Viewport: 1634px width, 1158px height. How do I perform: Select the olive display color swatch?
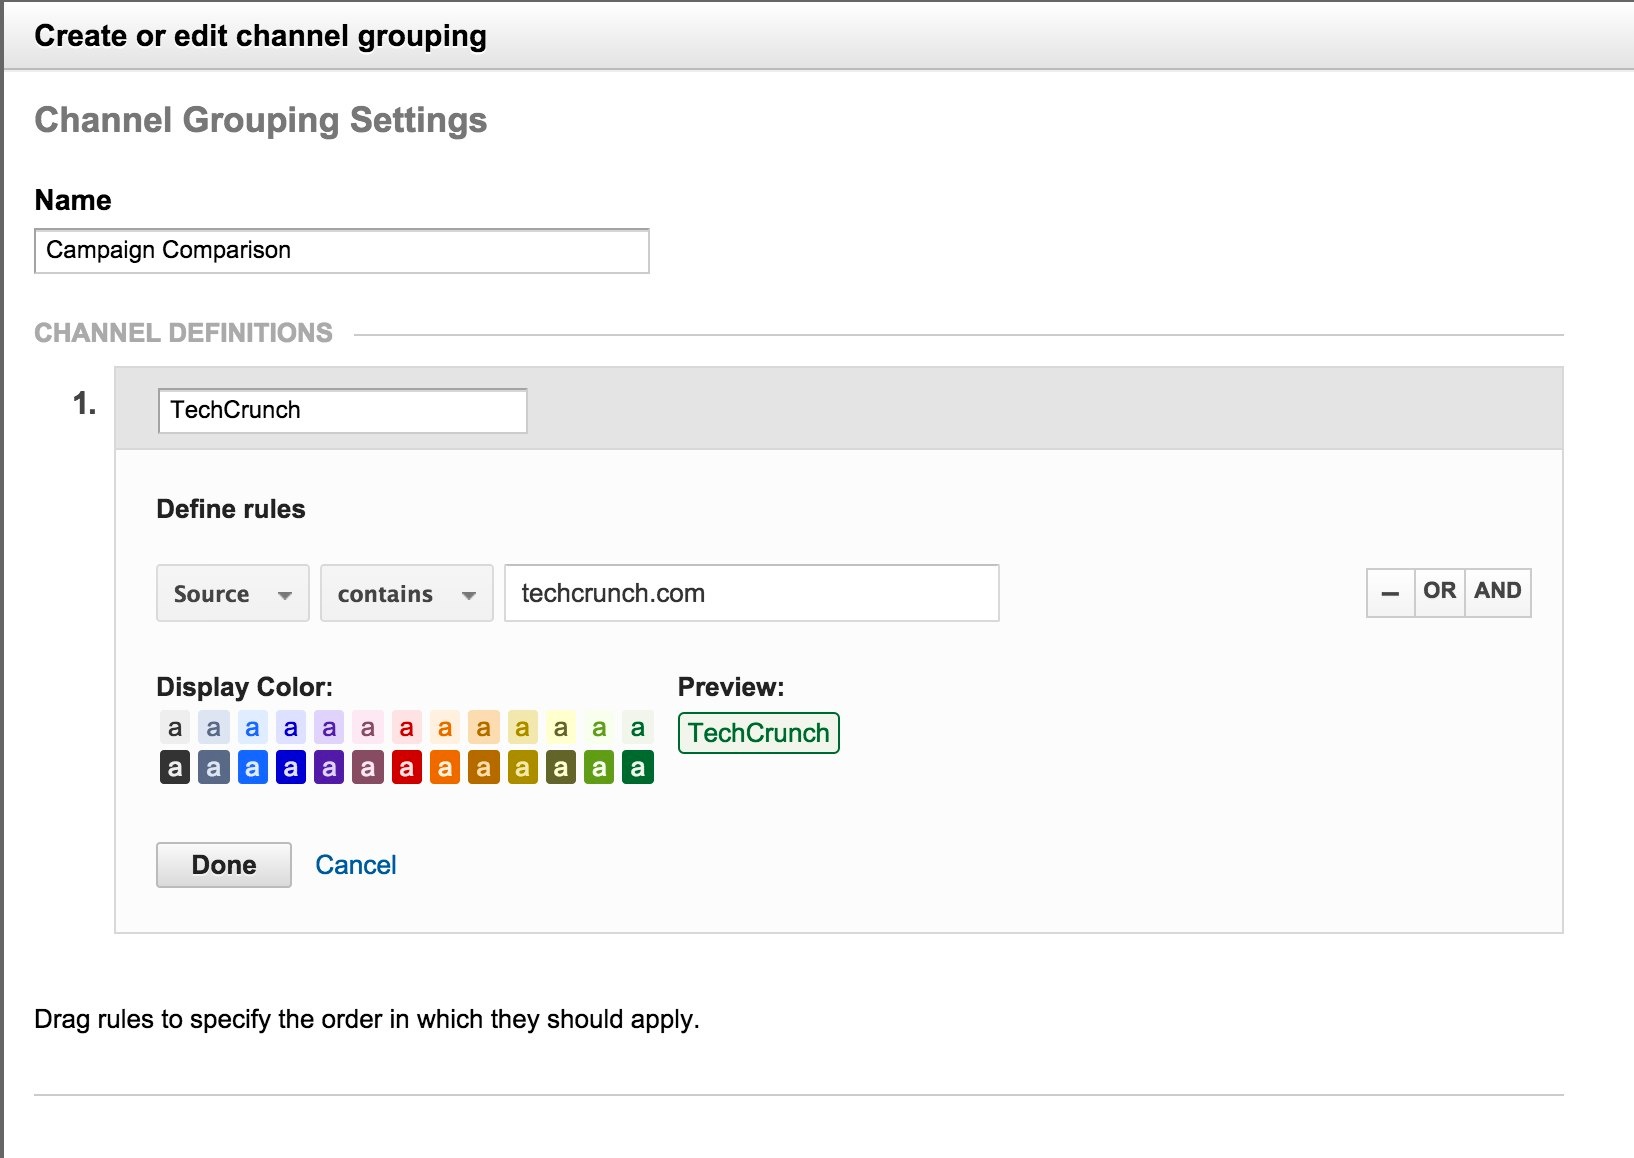point(560,767)
